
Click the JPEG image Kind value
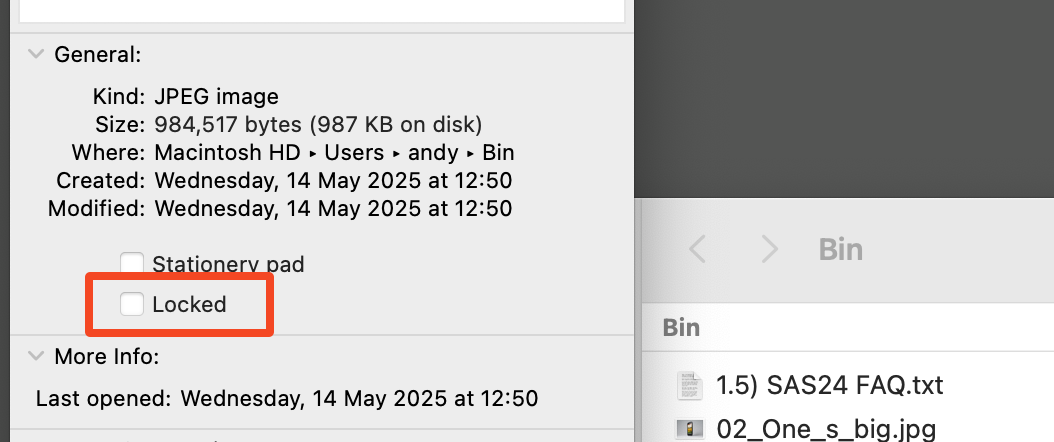[216, 97]
